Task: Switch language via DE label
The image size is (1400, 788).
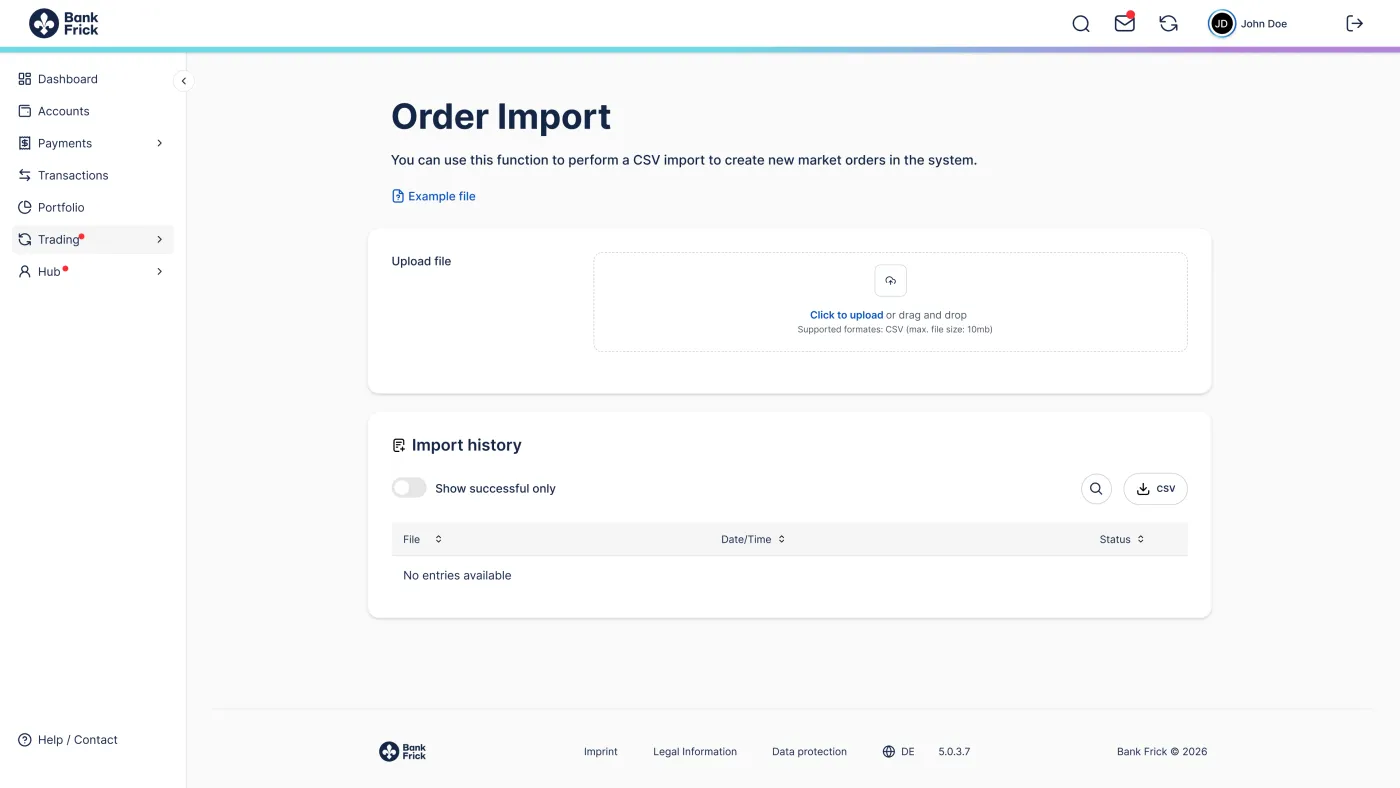Action: click(x=908, y=752)
